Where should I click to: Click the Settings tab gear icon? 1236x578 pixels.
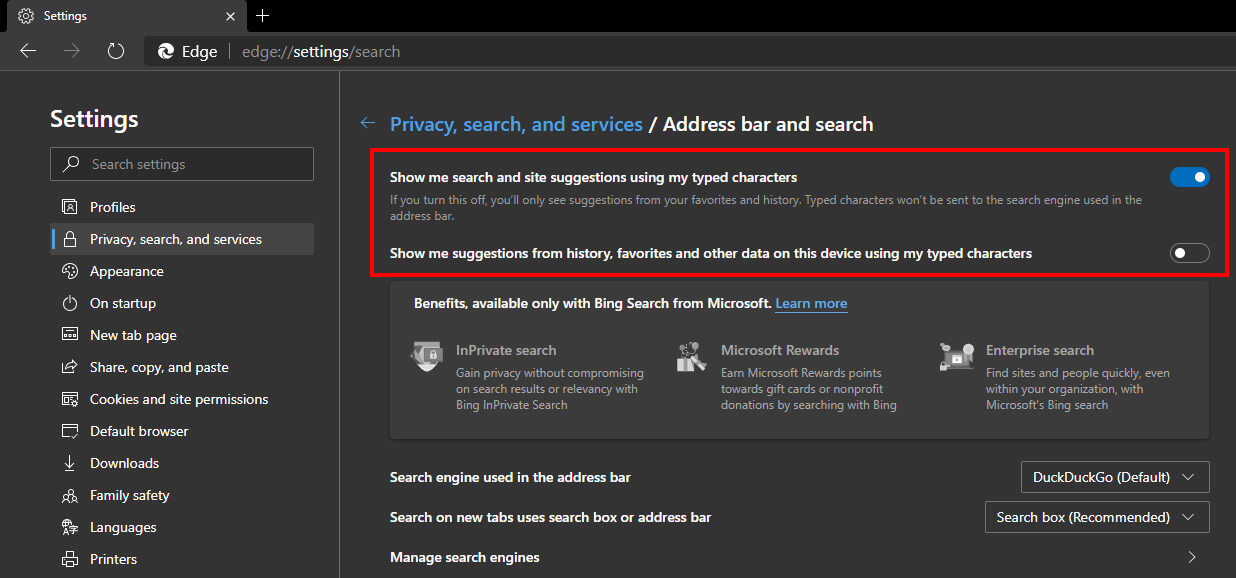(26, 16)
